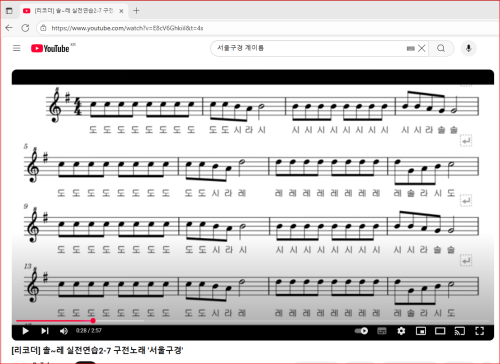
Task: Click the video progress bar scrubber
Action: click(x=93, y=320)
